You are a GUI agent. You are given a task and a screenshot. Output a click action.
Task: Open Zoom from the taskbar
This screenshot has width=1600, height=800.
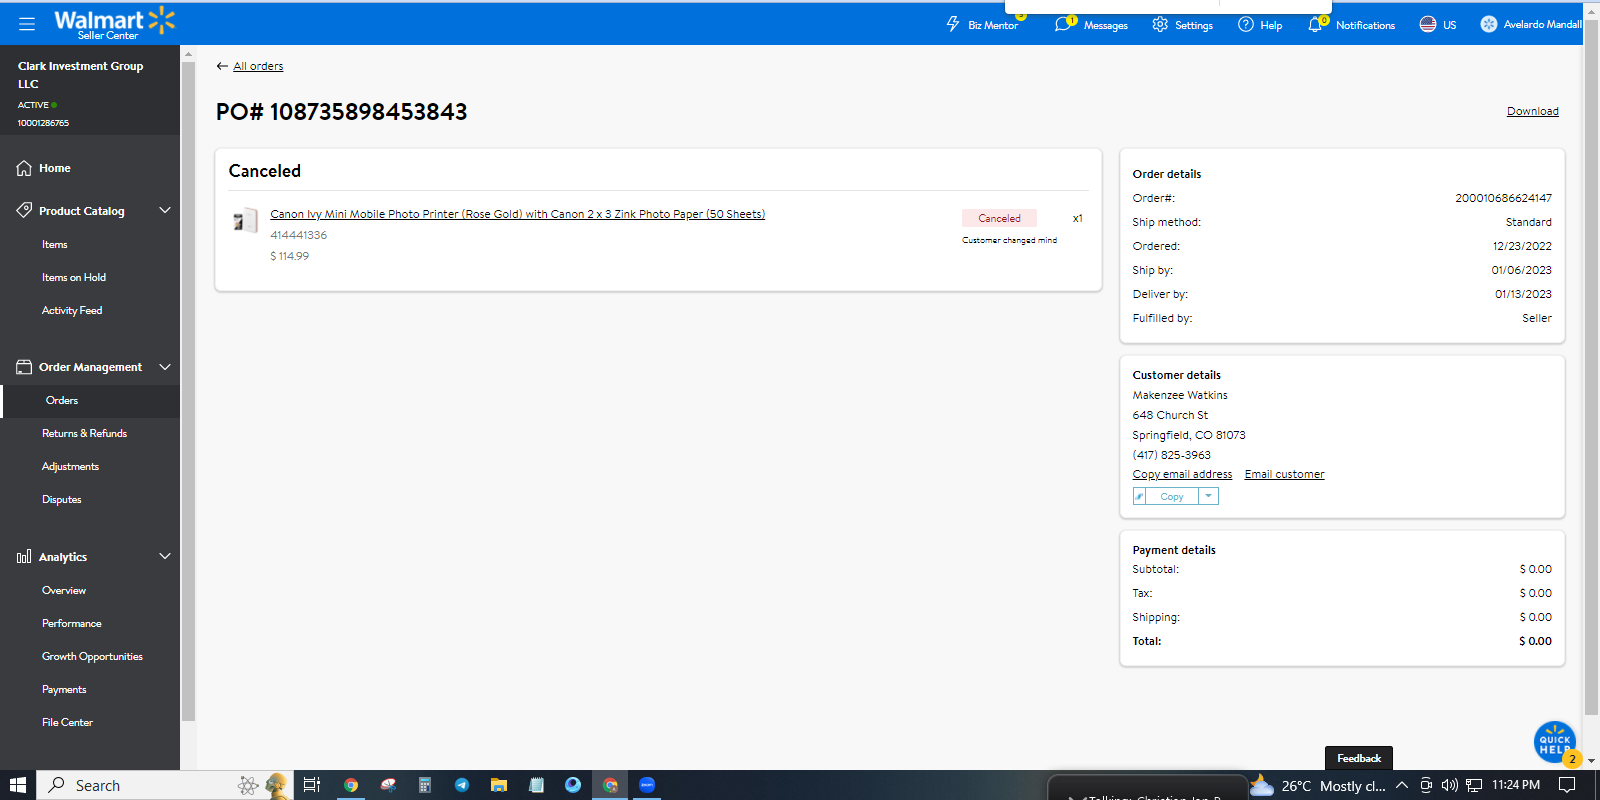point(647,785)
